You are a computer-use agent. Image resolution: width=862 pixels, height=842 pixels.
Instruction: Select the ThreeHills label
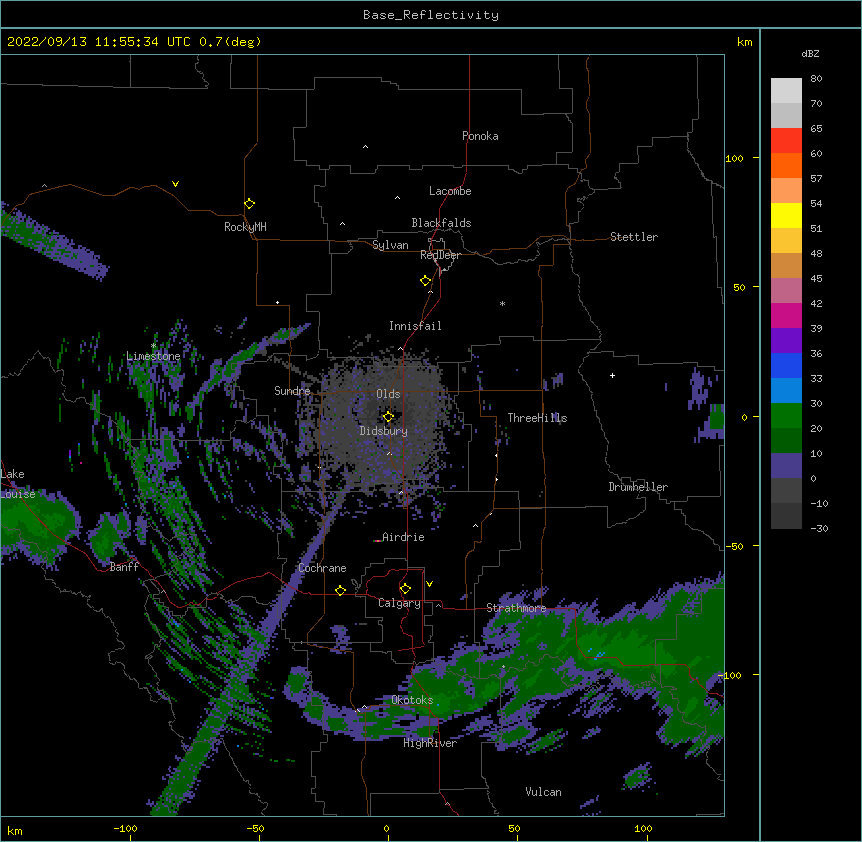click(537, 418)
